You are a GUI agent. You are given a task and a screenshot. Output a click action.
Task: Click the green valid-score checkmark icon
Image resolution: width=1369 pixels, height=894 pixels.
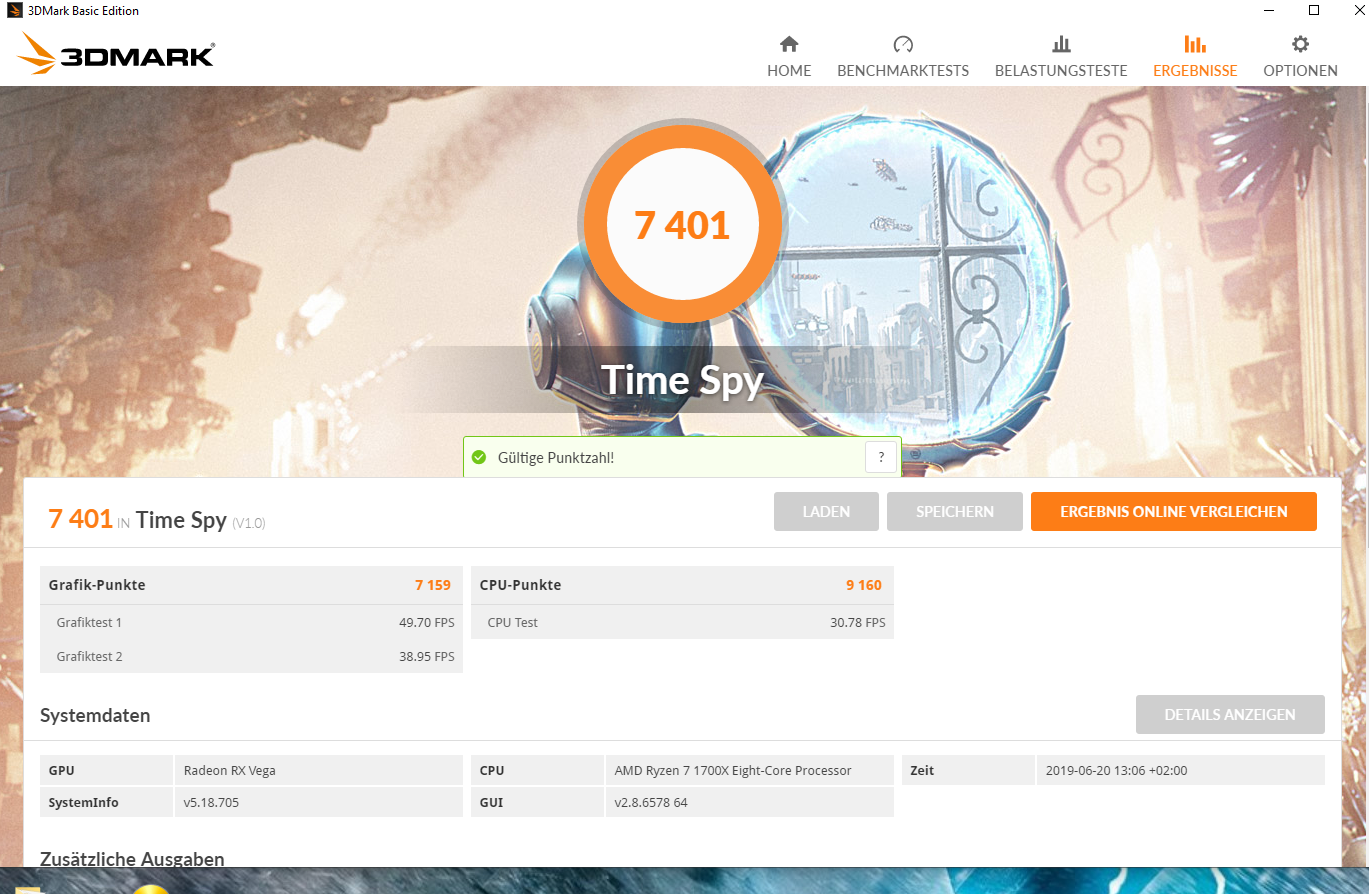tap(479, 457)
